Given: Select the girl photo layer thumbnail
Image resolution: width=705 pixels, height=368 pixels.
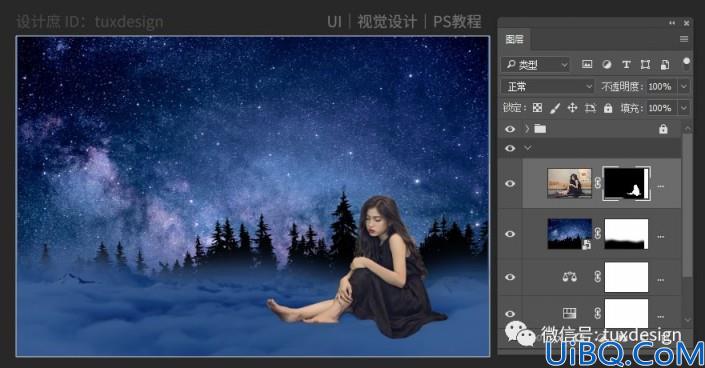Looking at the screenshot, I should click(x=569, y=183).
